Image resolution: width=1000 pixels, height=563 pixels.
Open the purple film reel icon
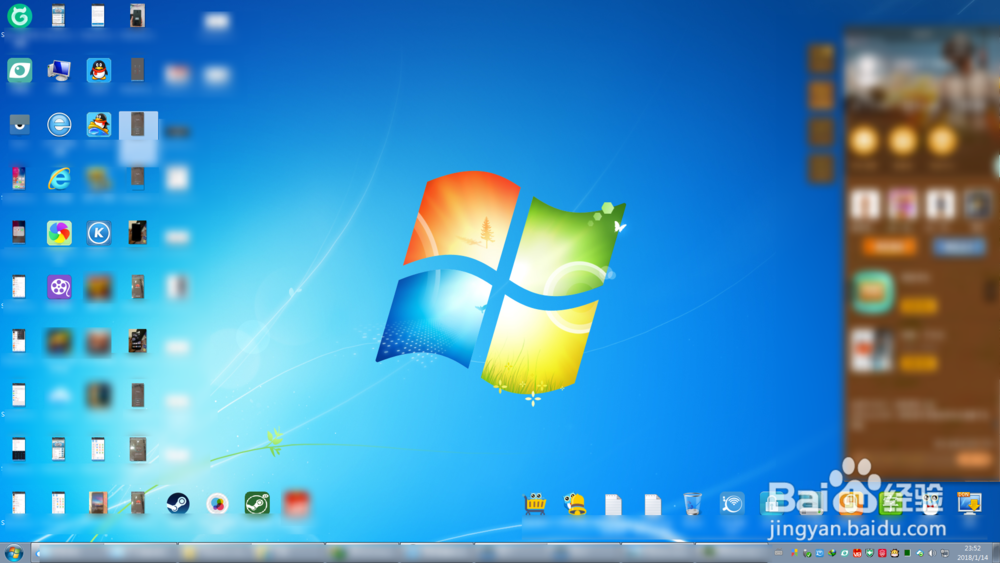click(59, 287)
